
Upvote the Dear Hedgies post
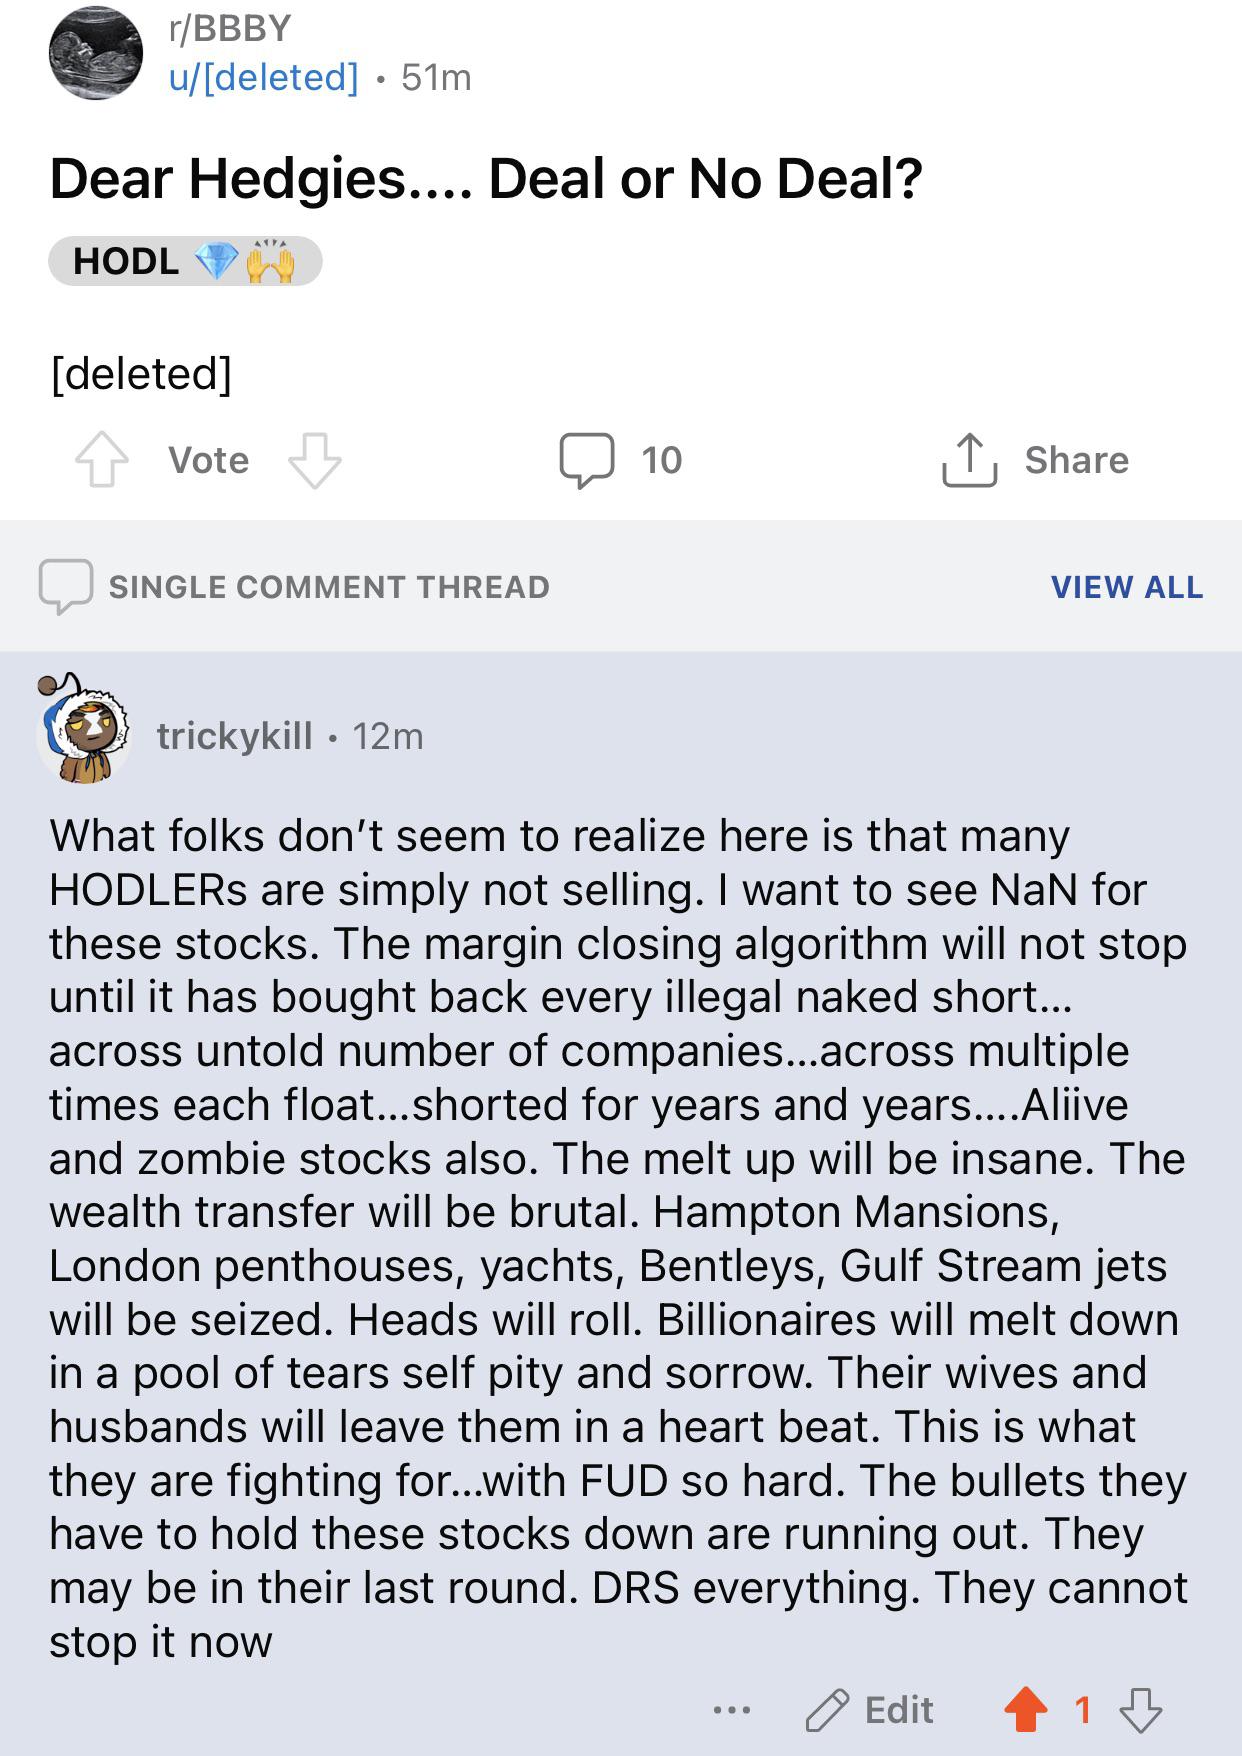102,460
